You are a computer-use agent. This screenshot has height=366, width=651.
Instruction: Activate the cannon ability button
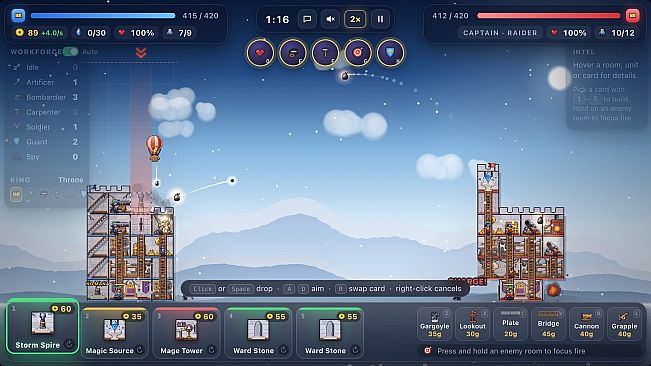tap(293, 53)
